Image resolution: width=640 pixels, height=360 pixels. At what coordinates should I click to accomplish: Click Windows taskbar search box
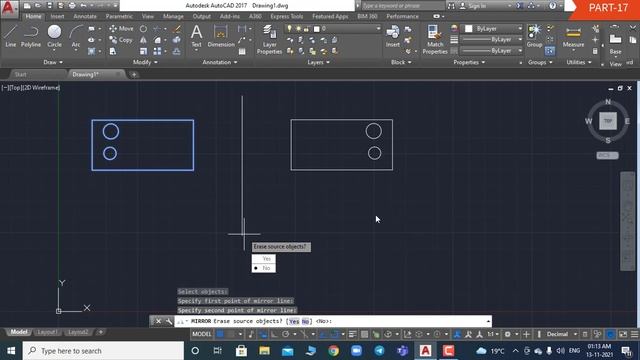click(103, 351)
